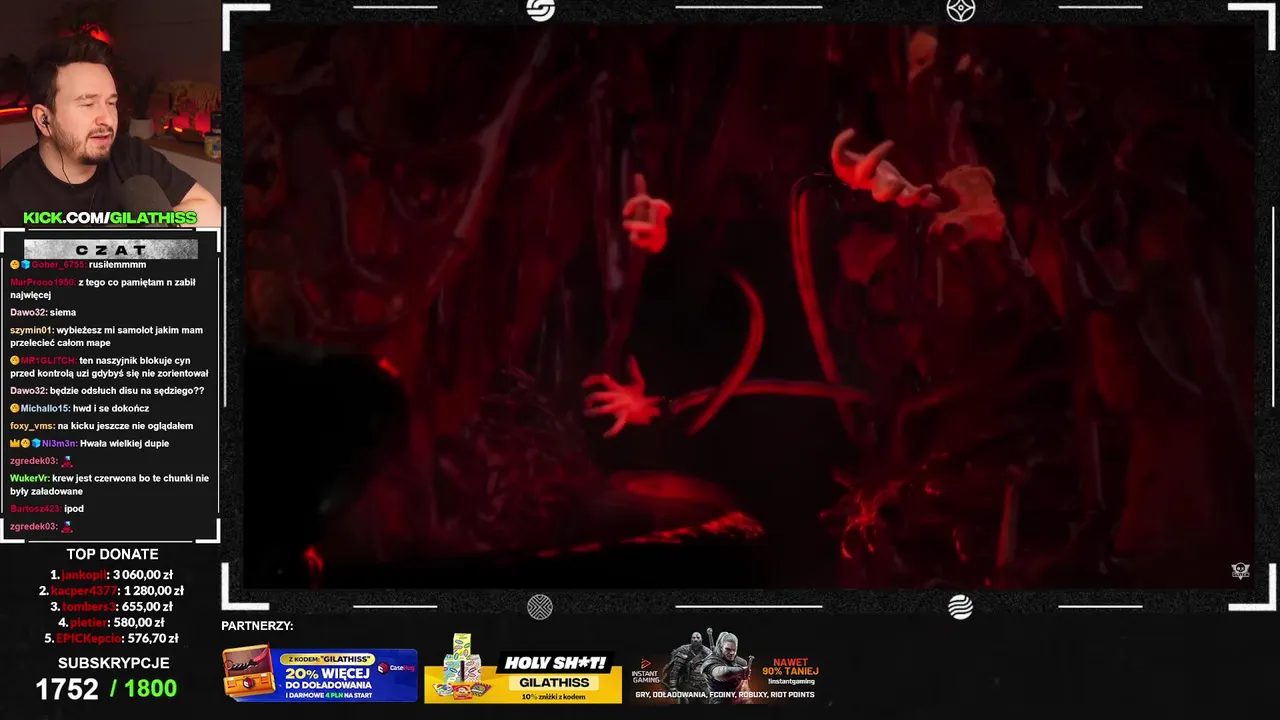The height and width of the screenshot is (720, 1280).
Task: Click the main red gameplay video
Action: (748, 305)
